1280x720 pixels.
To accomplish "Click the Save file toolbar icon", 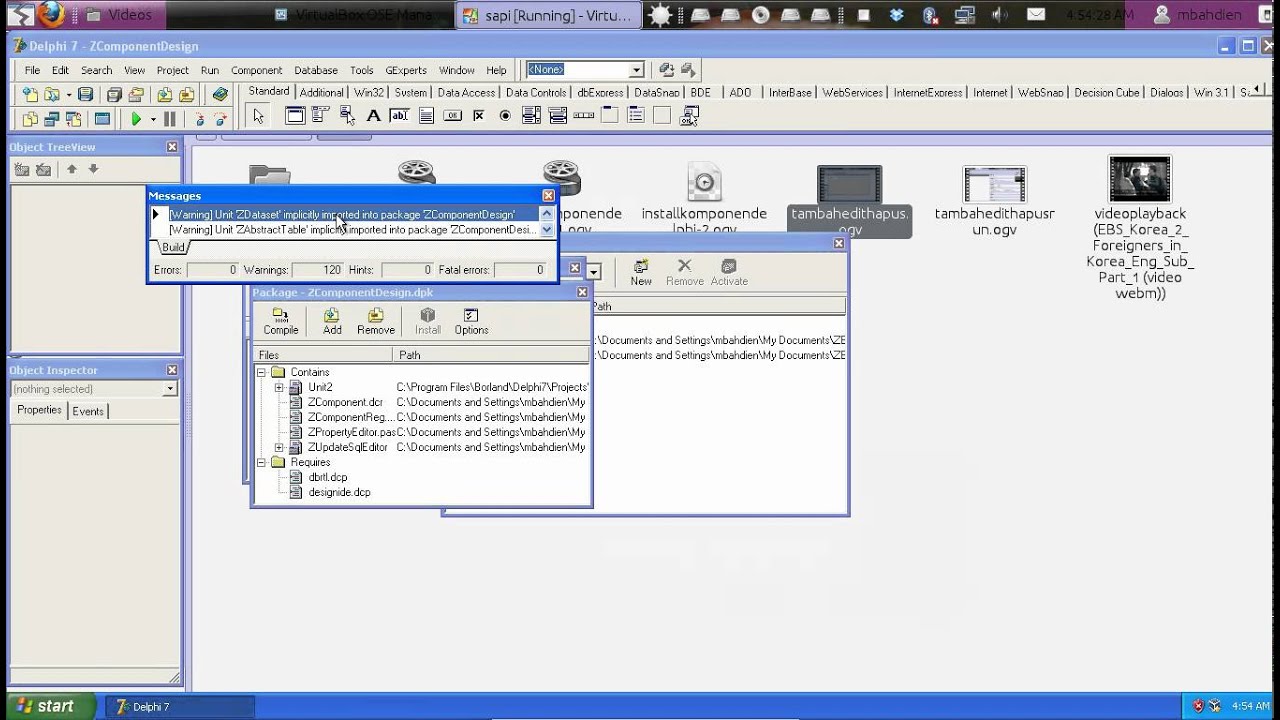I will tap(85, 94).
